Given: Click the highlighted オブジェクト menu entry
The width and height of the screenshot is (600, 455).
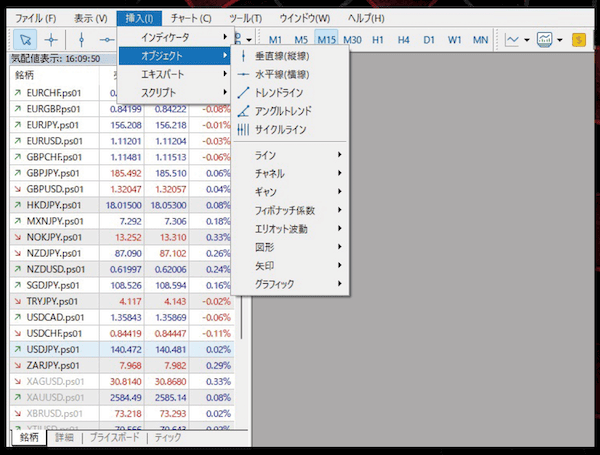Looking at the screenshot, I should (x=174, y=56).
